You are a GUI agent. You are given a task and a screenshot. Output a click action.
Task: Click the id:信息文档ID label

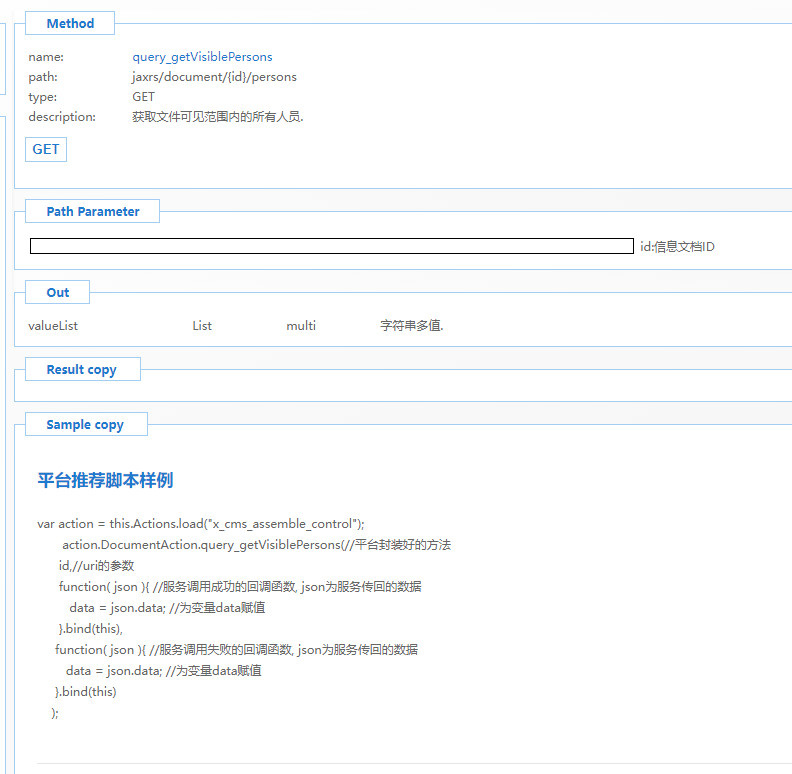[x=677, y=247]
